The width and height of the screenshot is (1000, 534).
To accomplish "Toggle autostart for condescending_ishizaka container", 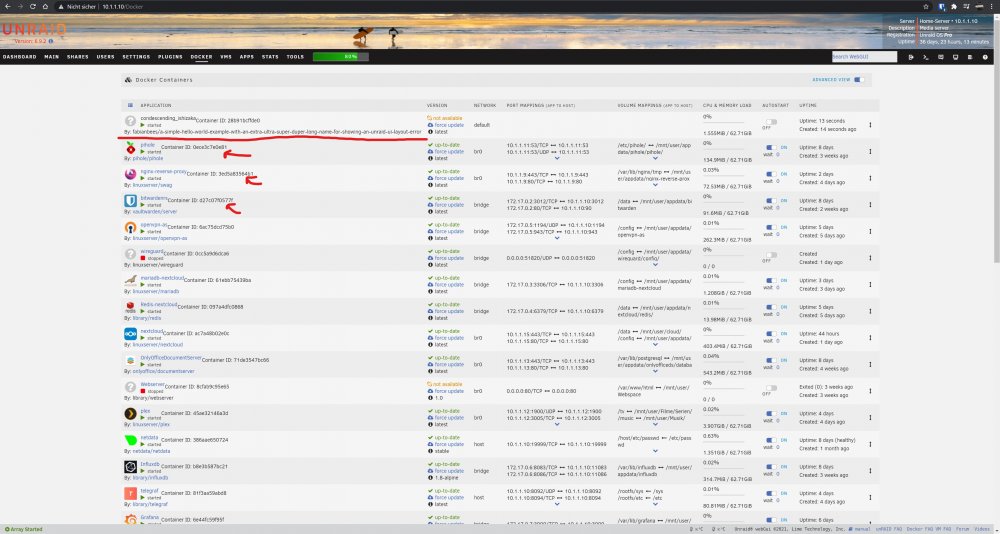I will (x=772, y=121).
